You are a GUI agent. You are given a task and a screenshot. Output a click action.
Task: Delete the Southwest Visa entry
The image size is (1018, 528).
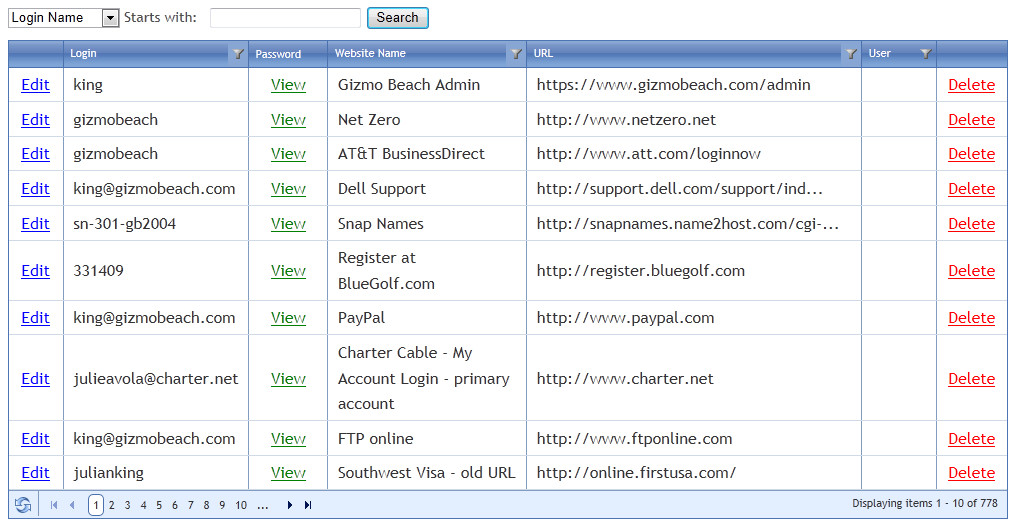971,473
